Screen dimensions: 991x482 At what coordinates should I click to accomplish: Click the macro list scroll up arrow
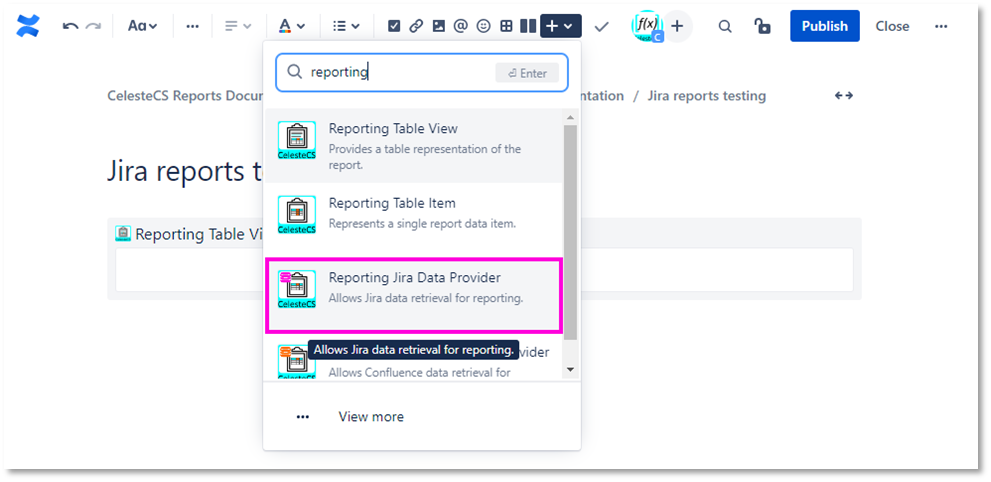tap(569, 117)
